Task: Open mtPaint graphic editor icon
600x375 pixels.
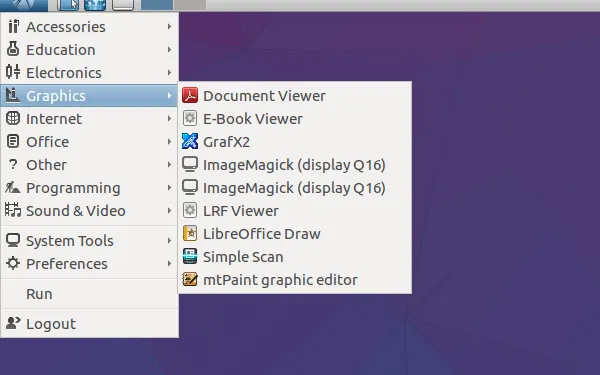Action: 190,279
